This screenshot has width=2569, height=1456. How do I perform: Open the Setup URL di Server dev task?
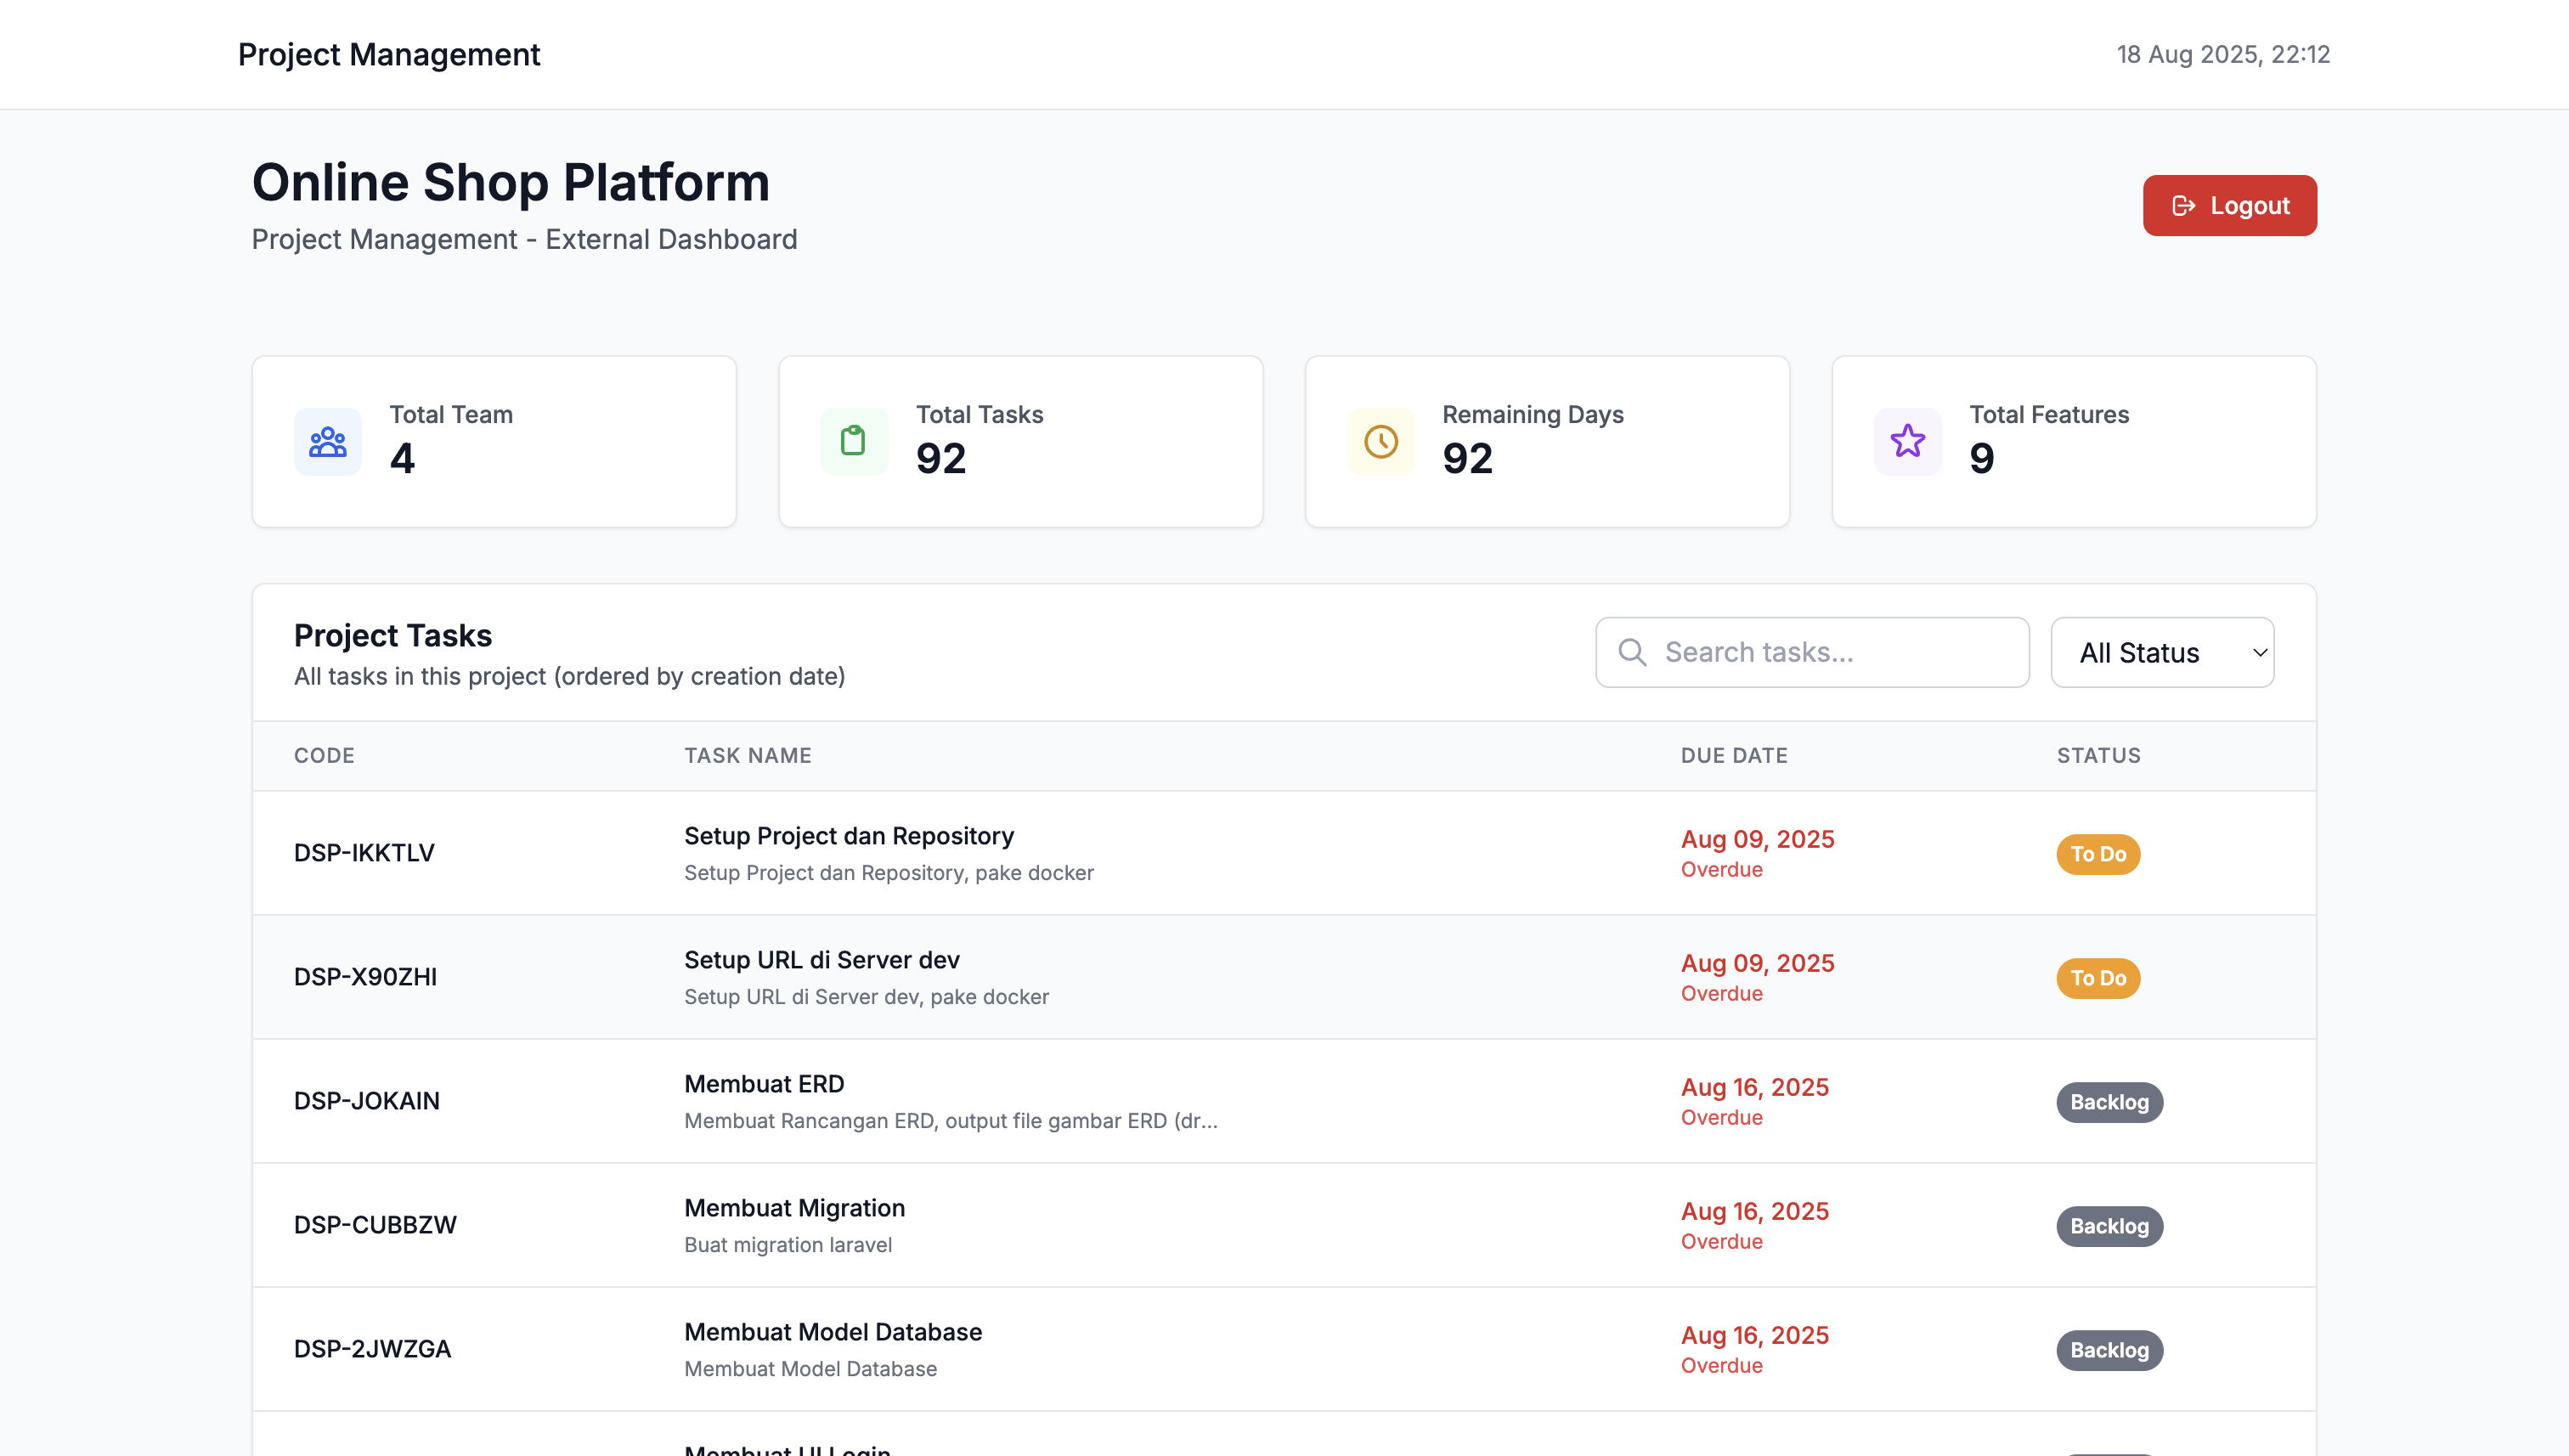(x=821, y=960)
